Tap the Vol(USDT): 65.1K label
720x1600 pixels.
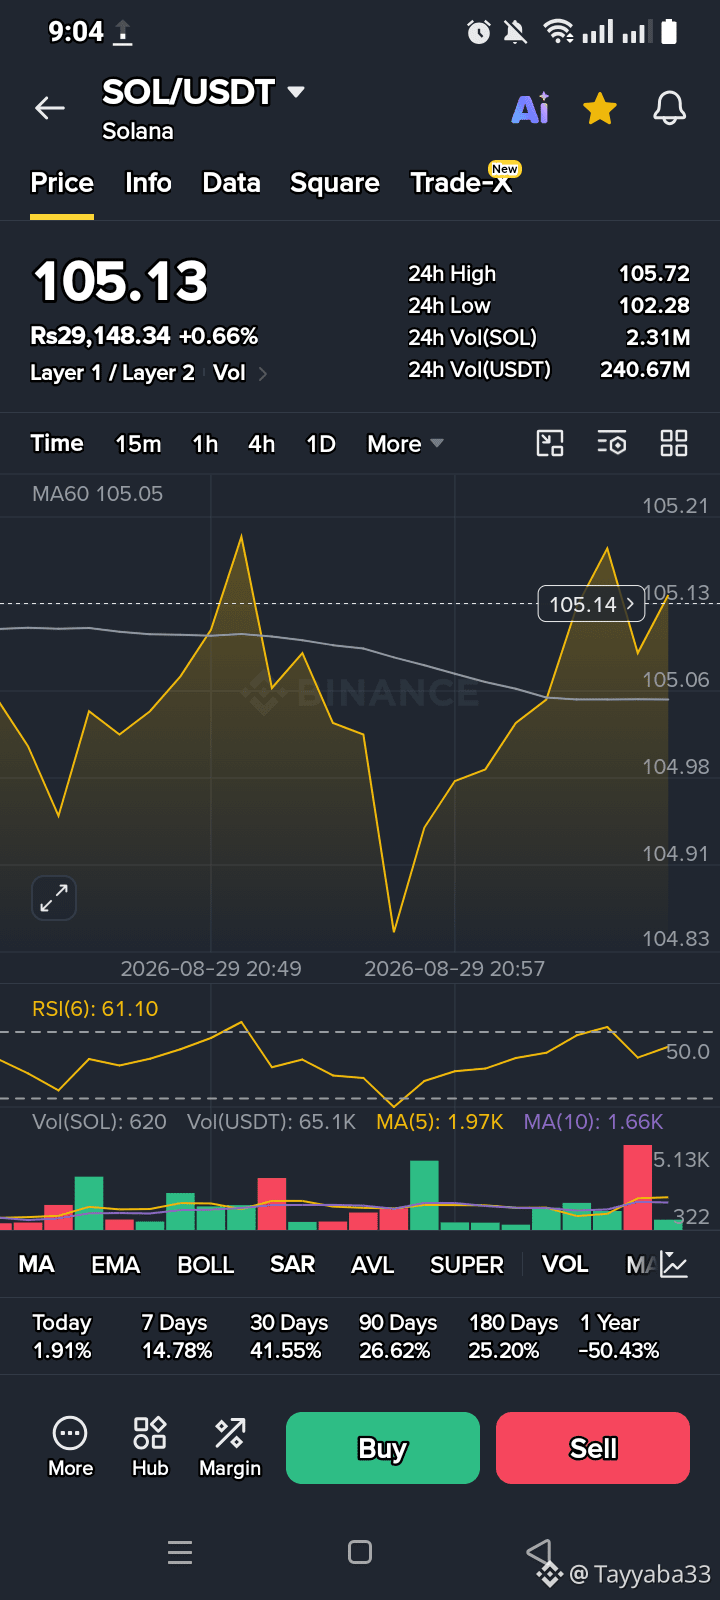pyautogui.click(x=271, y=1122)
